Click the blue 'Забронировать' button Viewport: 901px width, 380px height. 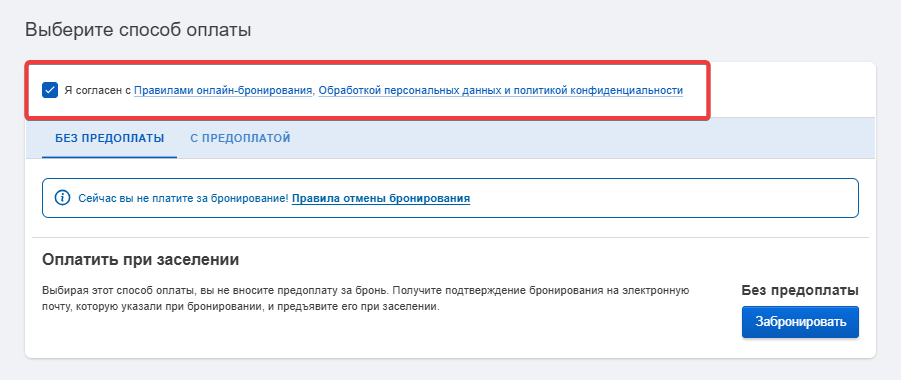click(800, 322)
